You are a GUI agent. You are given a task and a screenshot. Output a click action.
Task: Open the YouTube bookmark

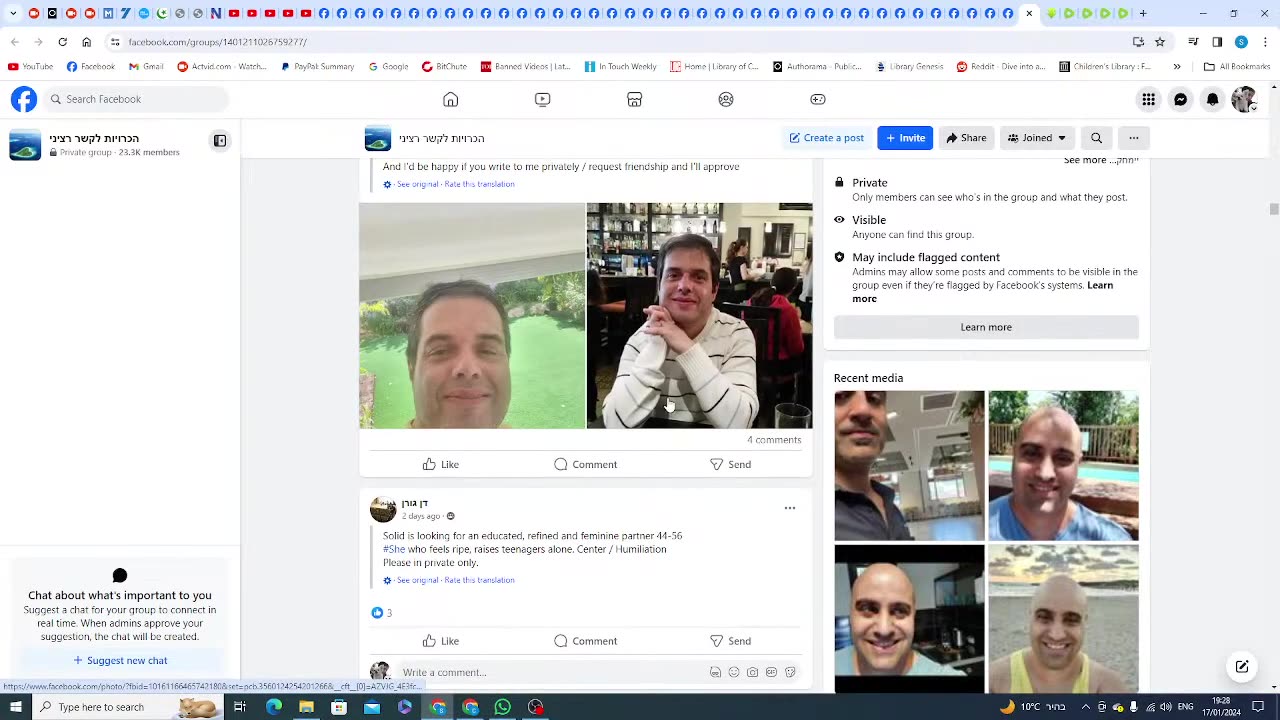[30, 67]
